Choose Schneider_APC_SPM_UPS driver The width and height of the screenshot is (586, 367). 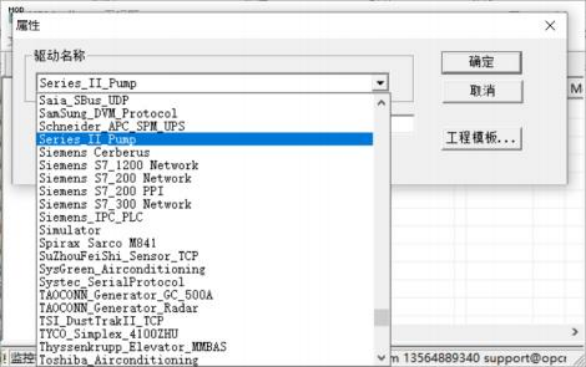click(x=206, y=126)
